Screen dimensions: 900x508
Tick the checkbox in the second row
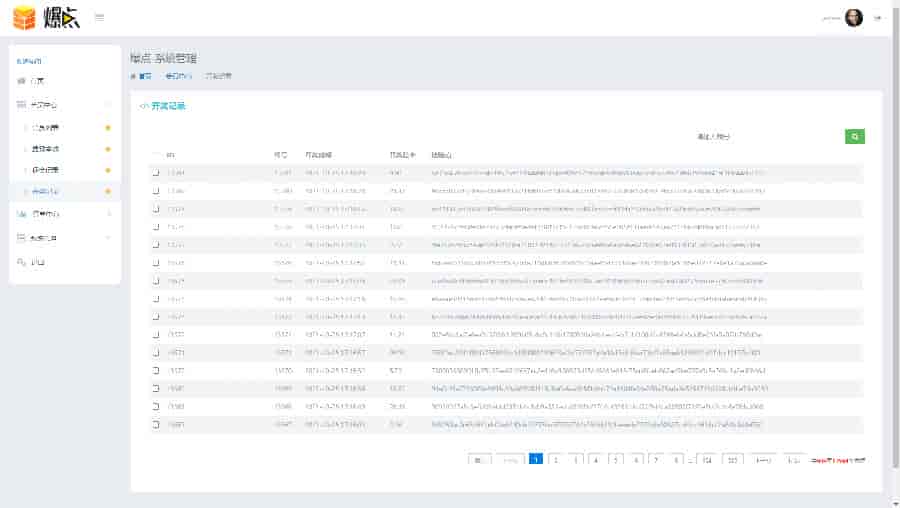click(156, 191)
